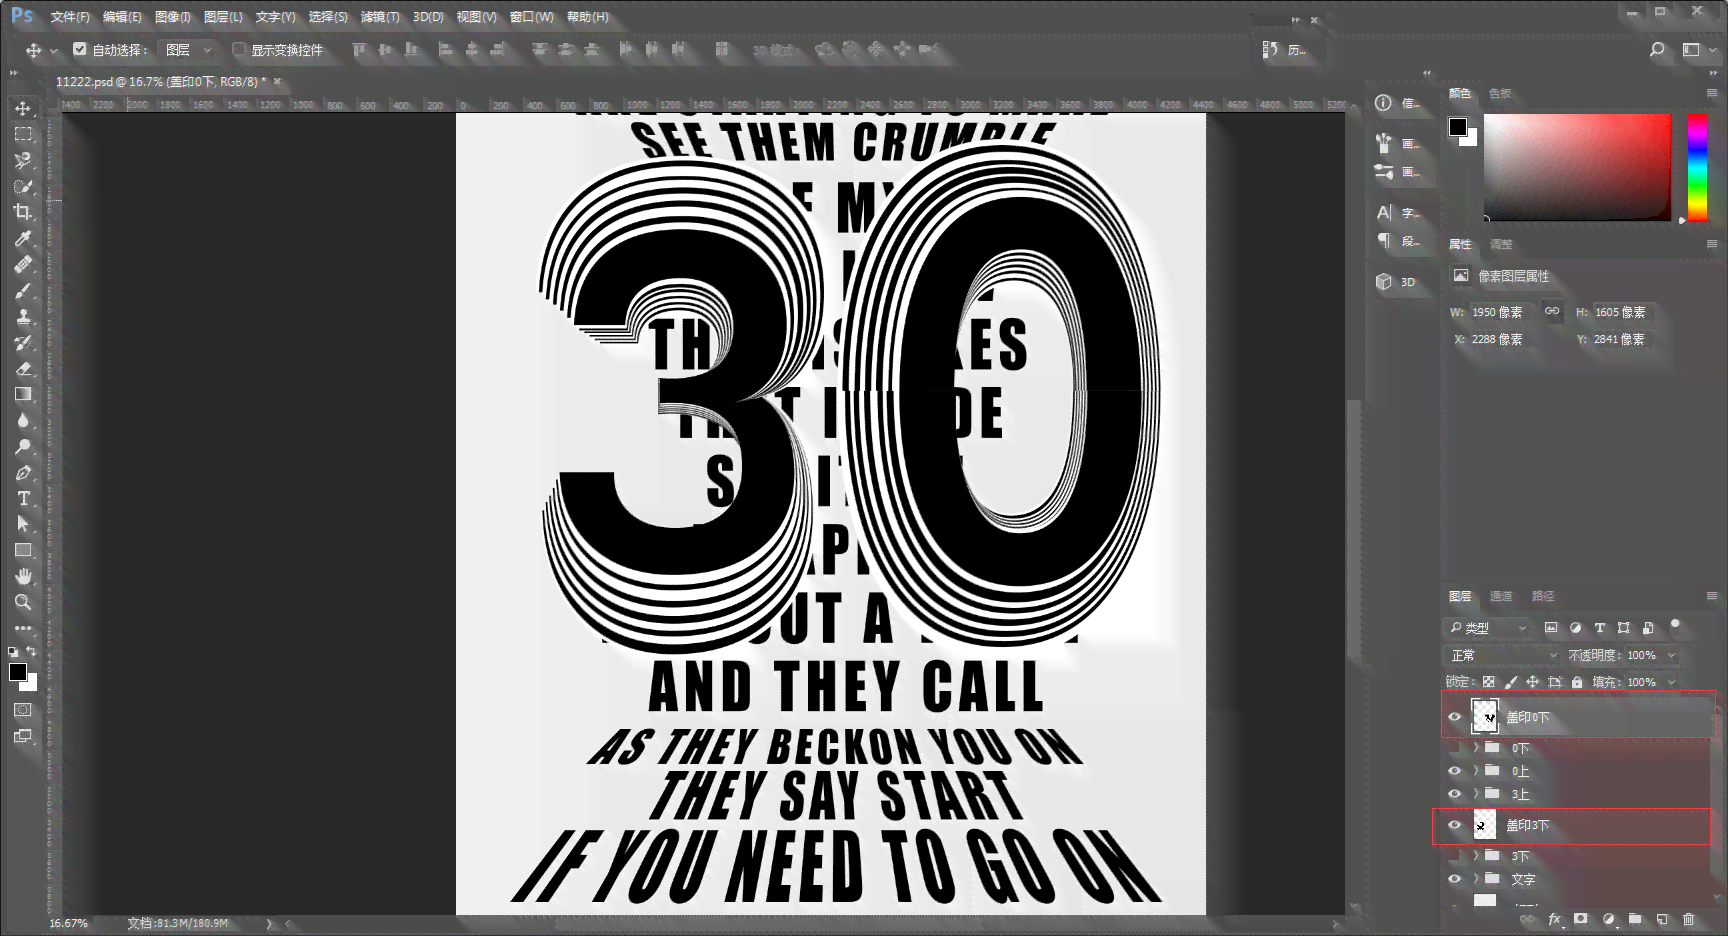
Task: Select the Horizontal Type tool
Action: tap(23, 498)
